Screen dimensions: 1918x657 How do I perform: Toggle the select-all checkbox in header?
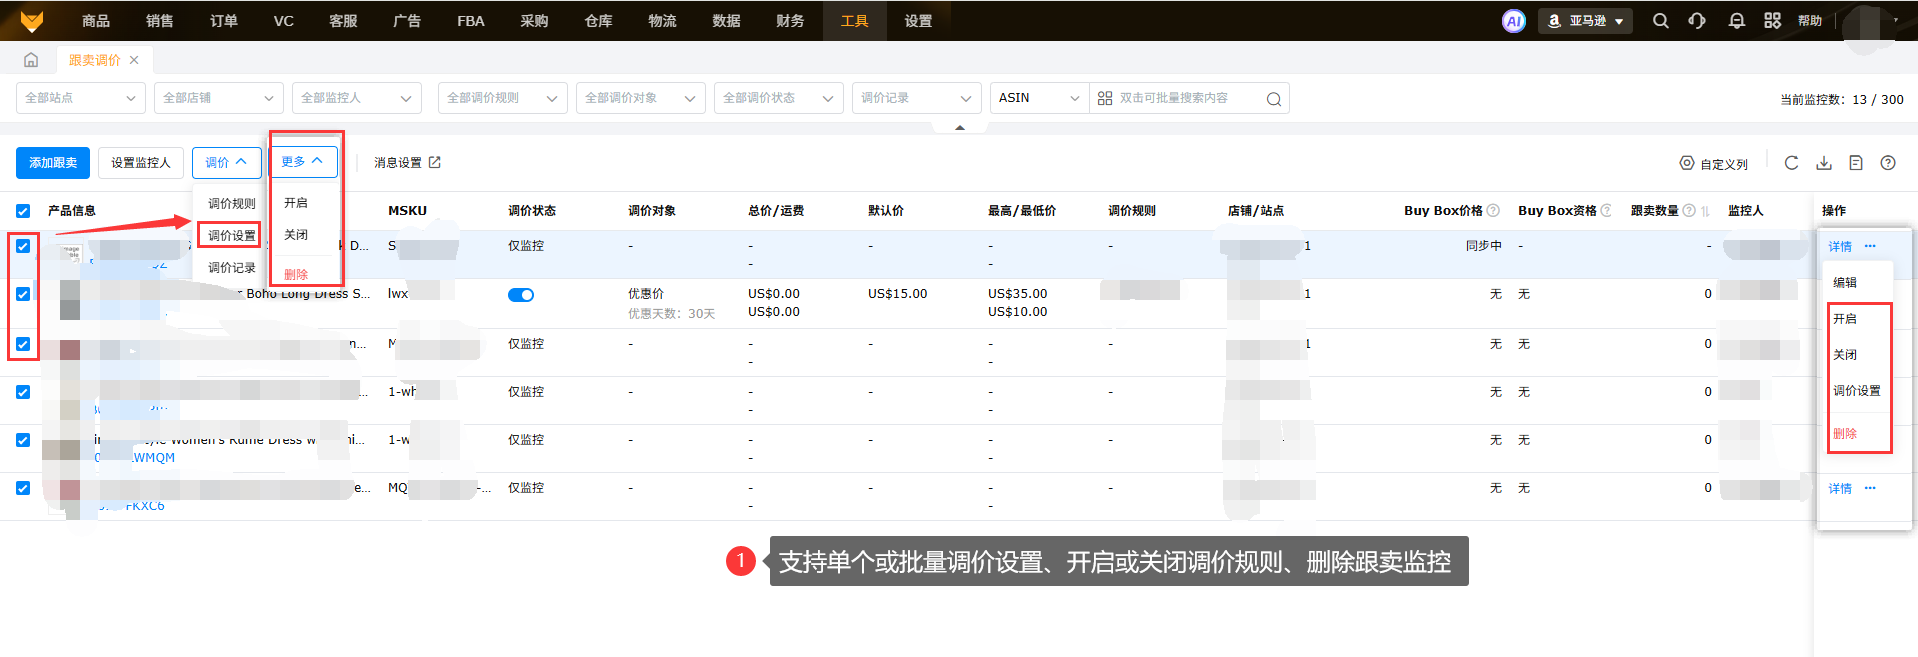[23, 211]
